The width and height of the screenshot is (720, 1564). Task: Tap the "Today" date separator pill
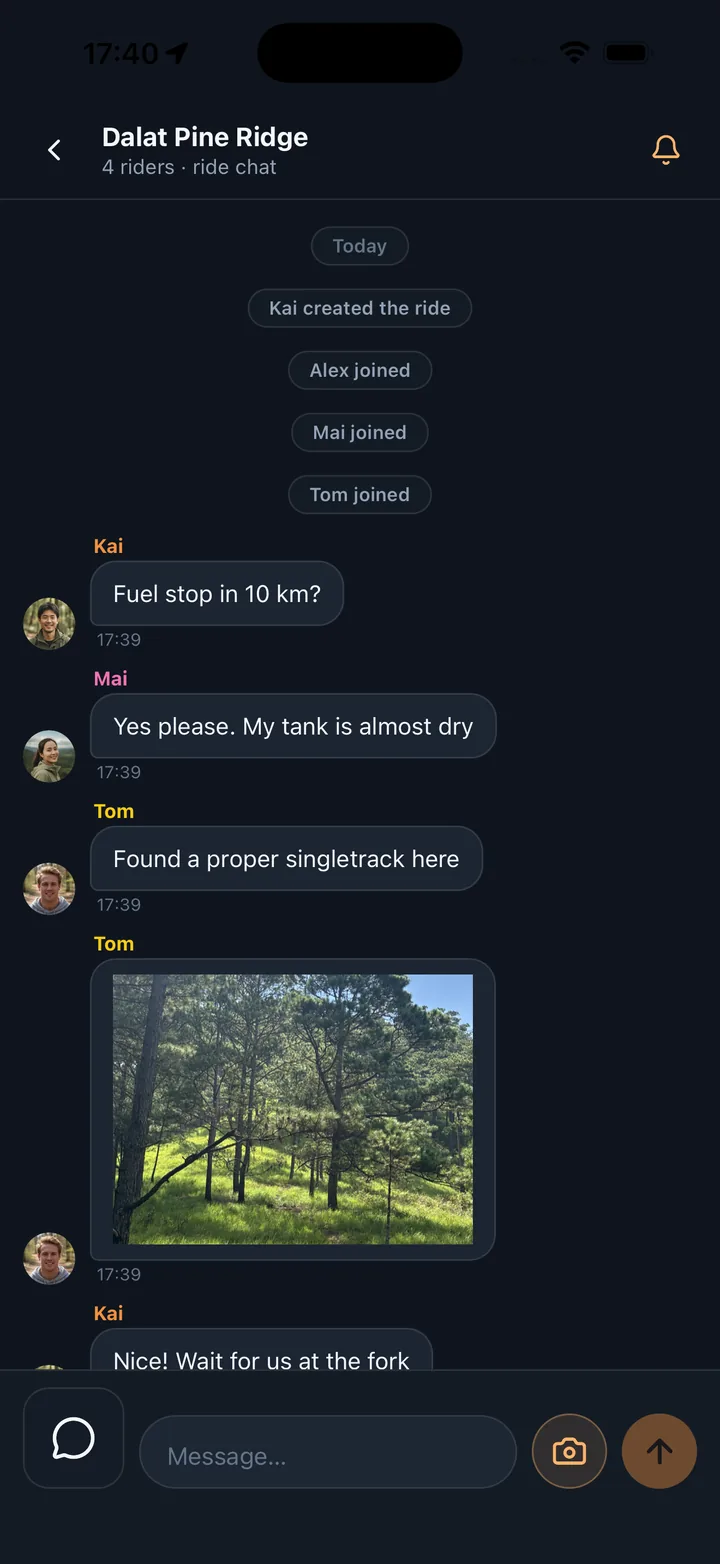click(360, 246)
